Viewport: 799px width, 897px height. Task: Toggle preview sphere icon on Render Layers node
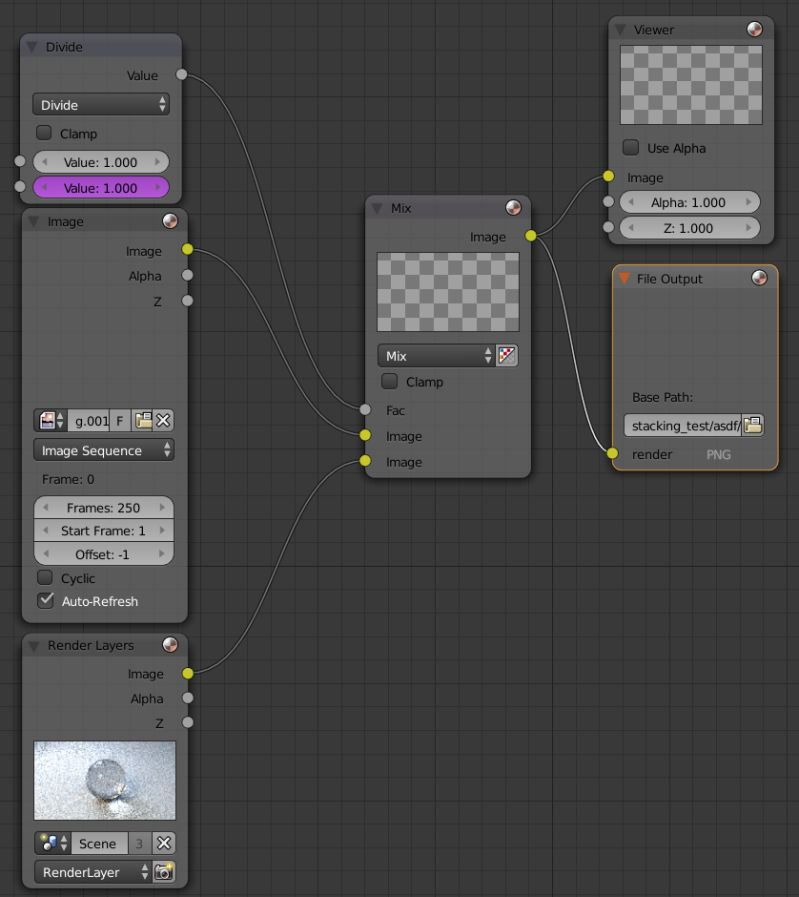click(170, 645)
